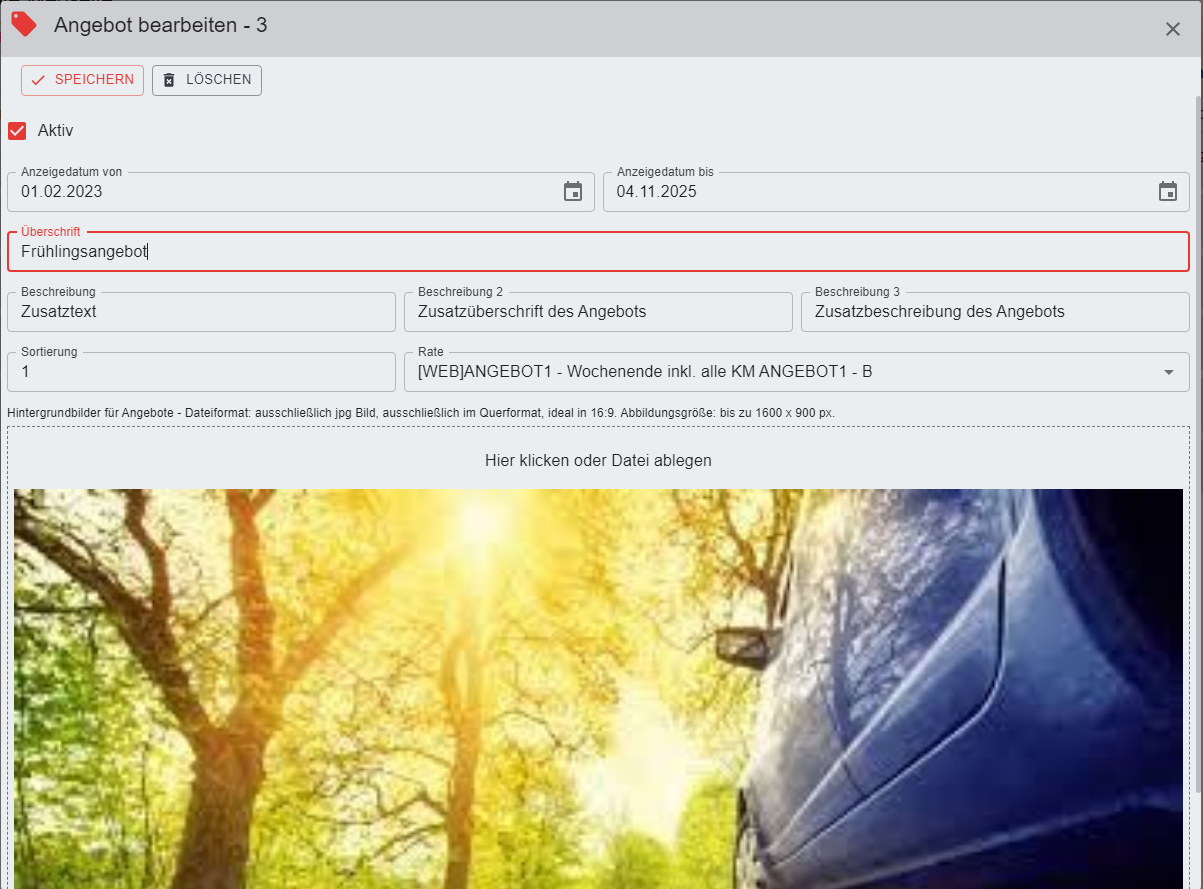This screenshot has width=1203, height=889.
Task: Click the checkmark icon inside Speichern
Action: coord(39,80)
